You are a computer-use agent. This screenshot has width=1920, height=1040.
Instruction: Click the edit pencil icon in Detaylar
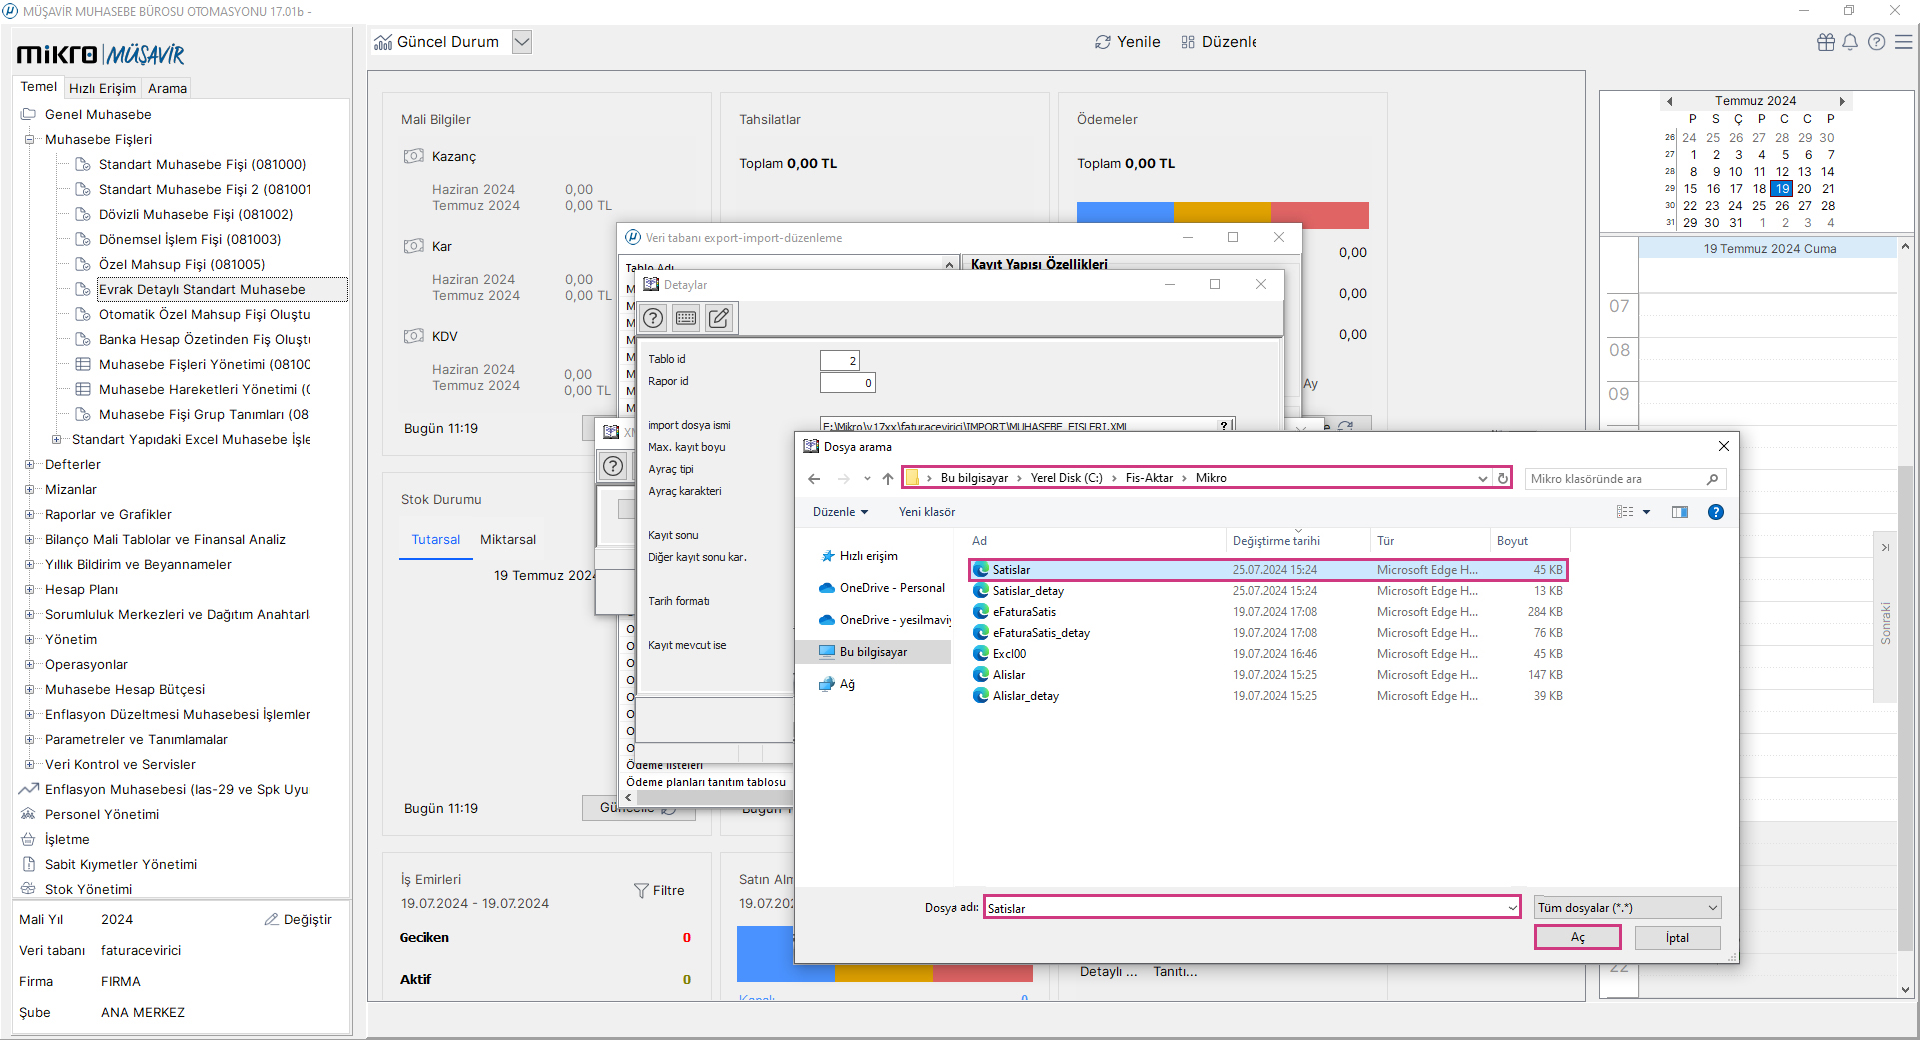coord(719,319)
